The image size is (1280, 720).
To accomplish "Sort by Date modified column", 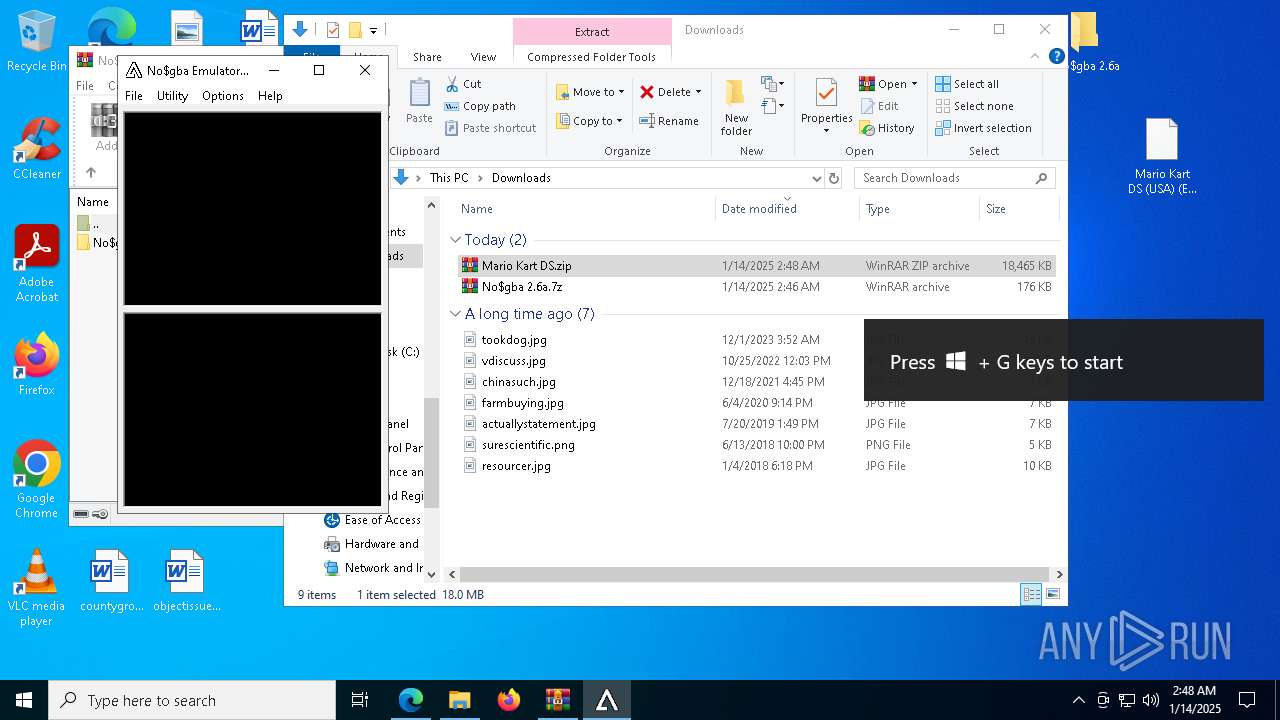I will tap(787, 209).
